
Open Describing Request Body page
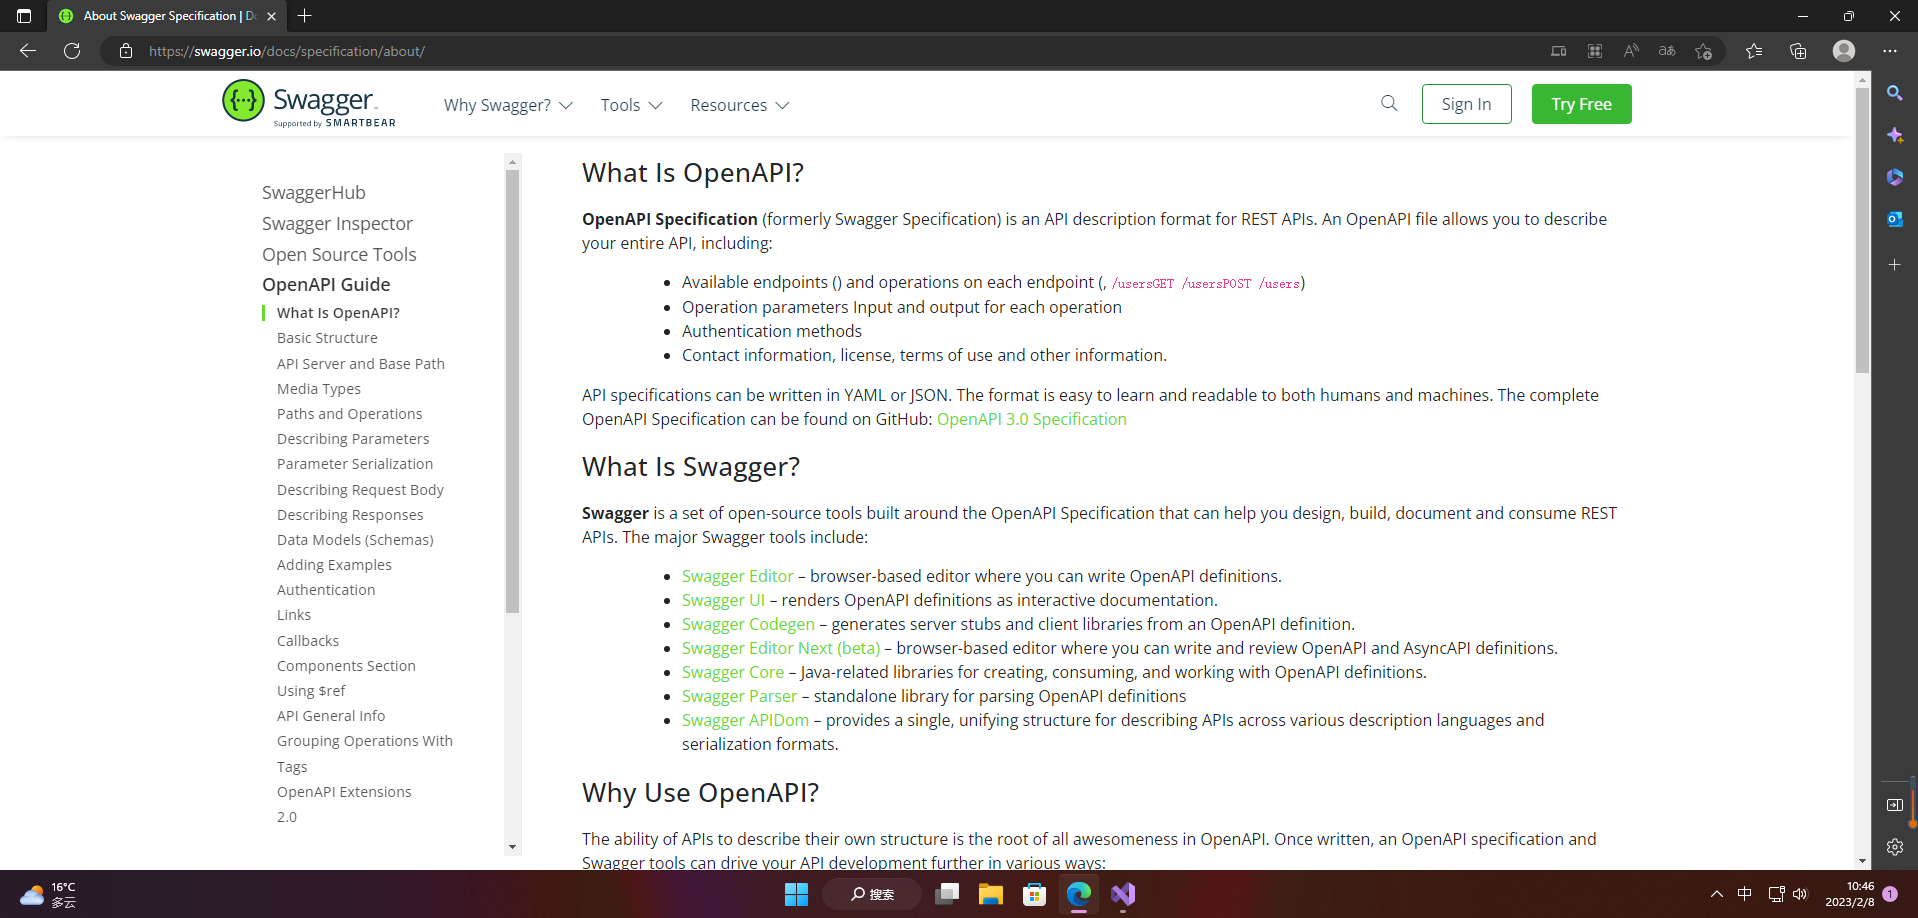[360, 490]
